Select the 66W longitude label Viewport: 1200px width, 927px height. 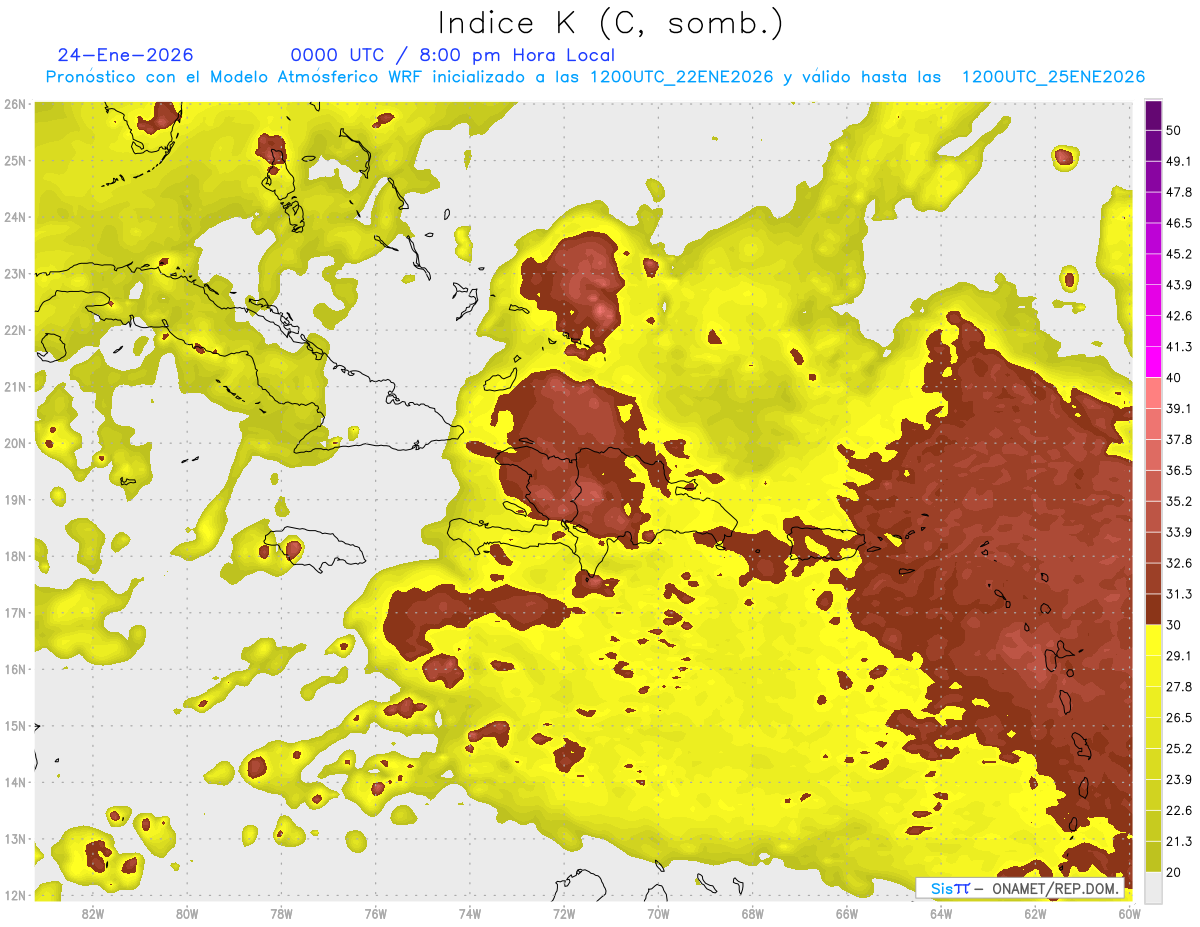847,914
